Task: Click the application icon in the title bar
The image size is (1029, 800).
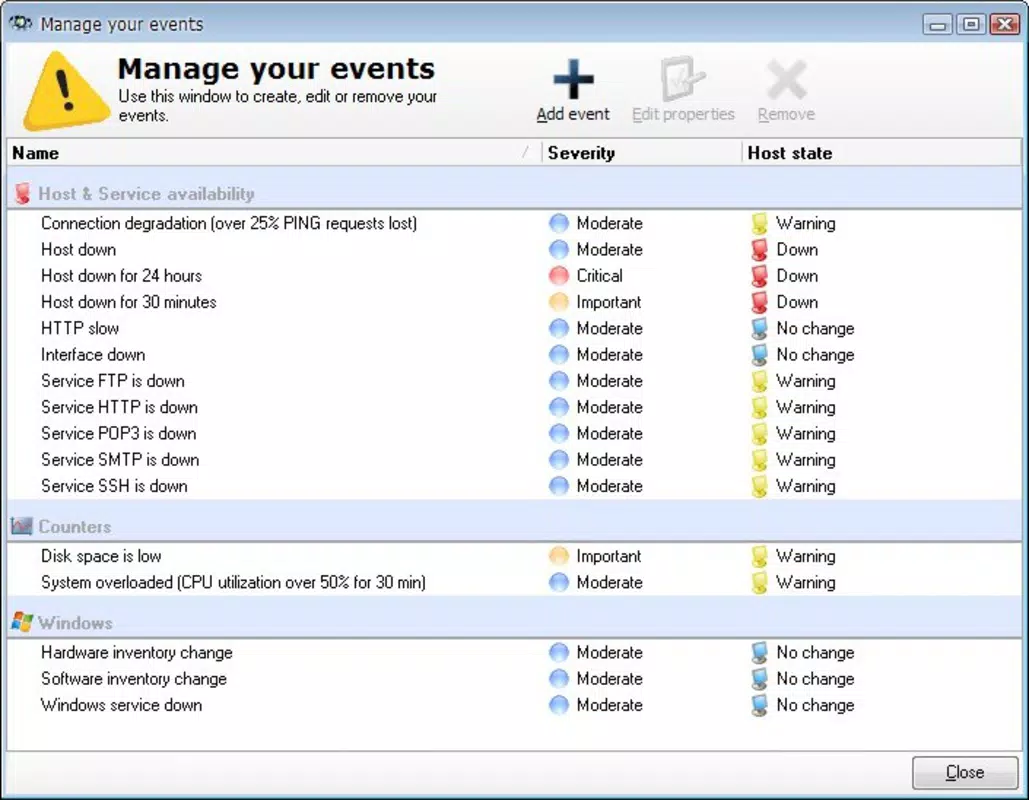Action: click(21, 24)
